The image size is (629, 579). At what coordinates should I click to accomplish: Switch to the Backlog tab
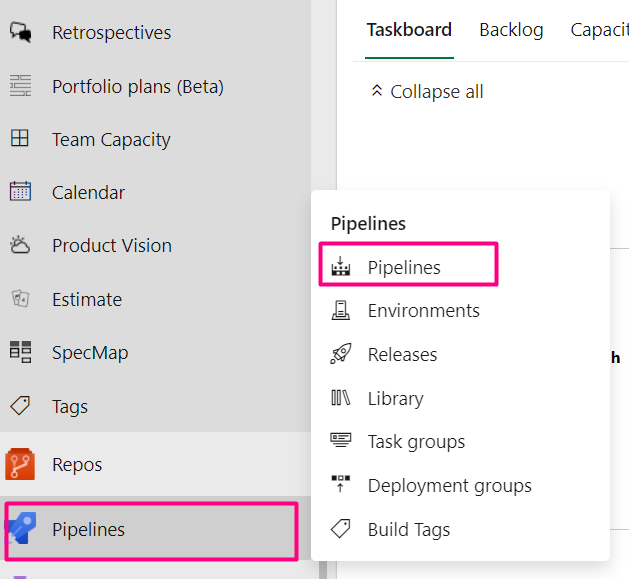511,30
